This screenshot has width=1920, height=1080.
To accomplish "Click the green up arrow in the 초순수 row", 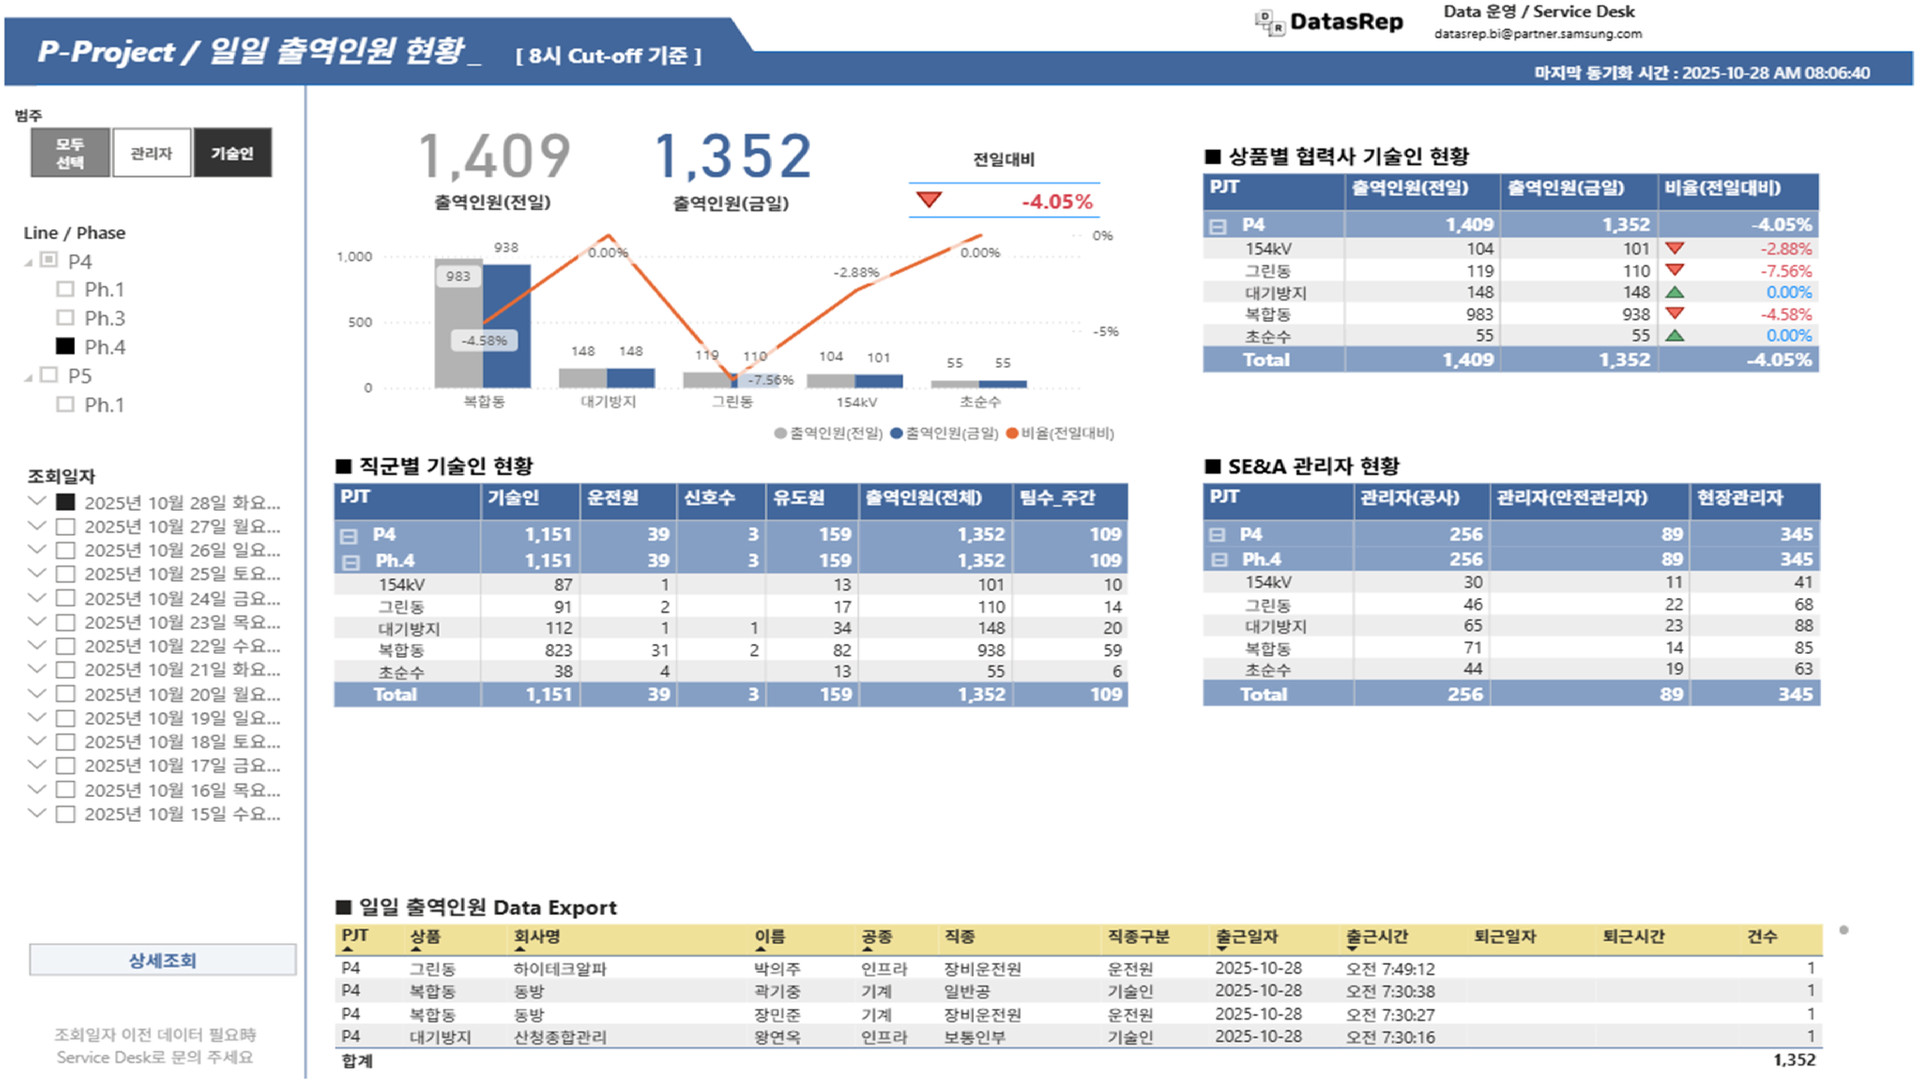I will coord(1675,336).
